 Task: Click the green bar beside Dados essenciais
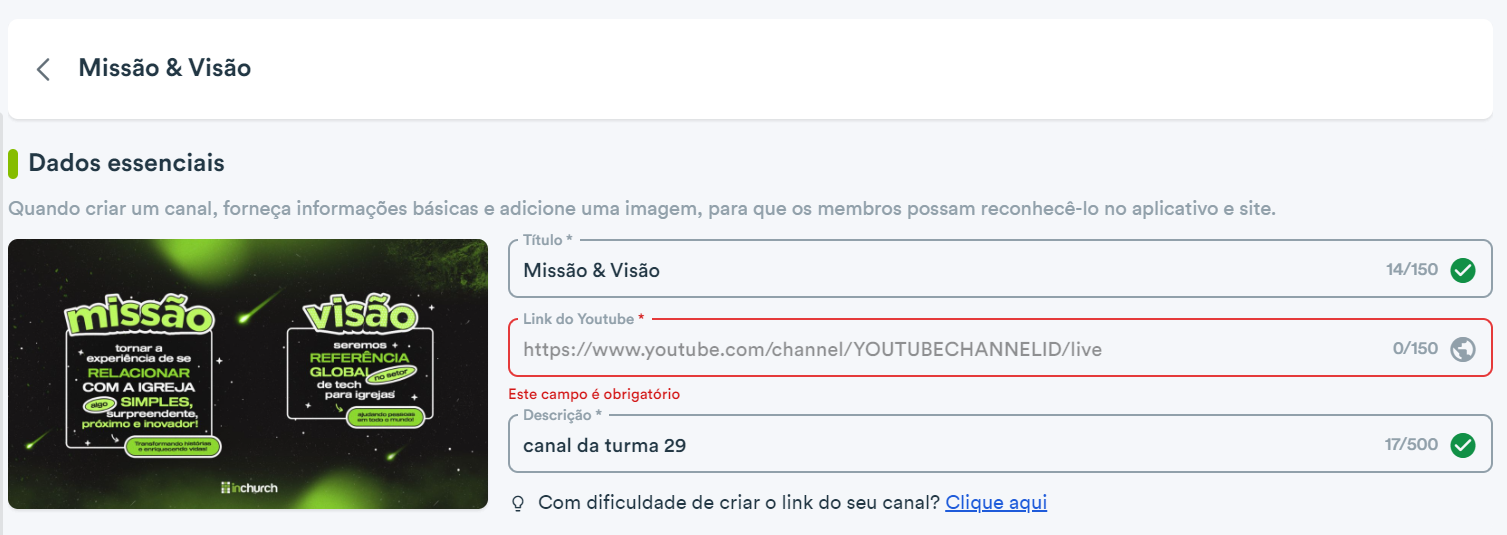point(13,163)
